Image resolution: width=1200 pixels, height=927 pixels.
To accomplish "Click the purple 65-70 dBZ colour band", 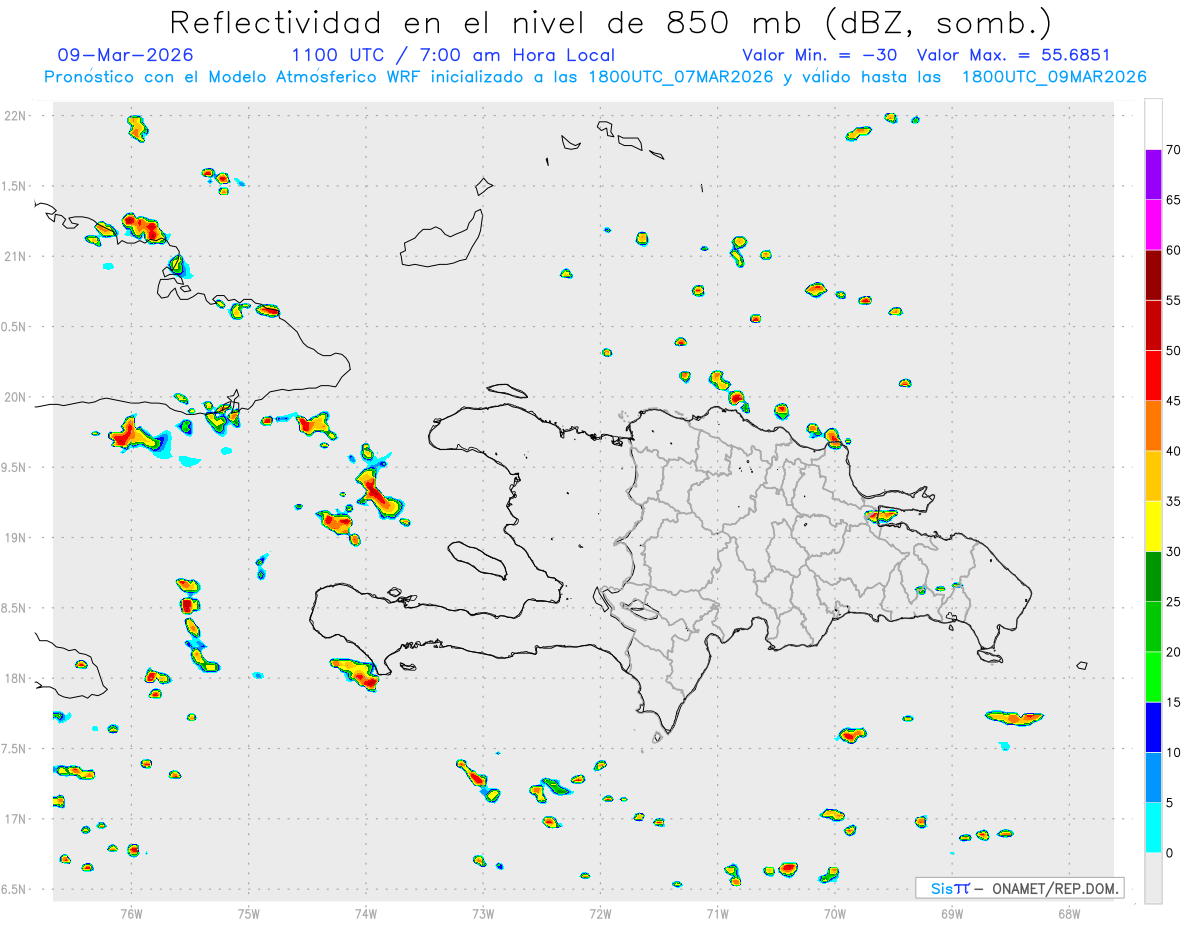I will (x=1154, y=175).
